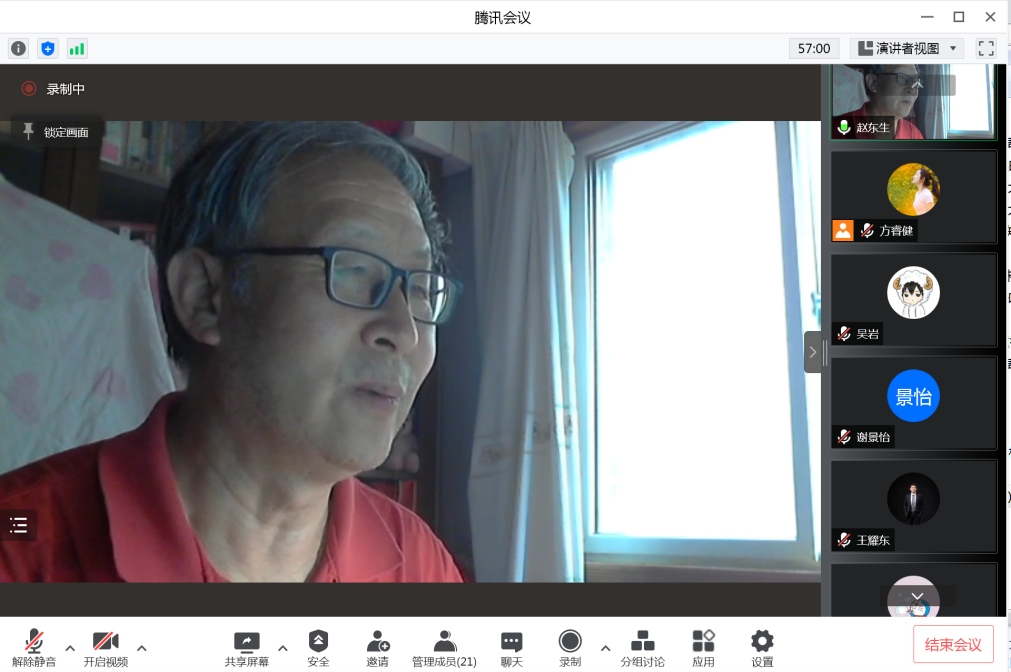Turn on the camera (开启视频)

[106, 647]
